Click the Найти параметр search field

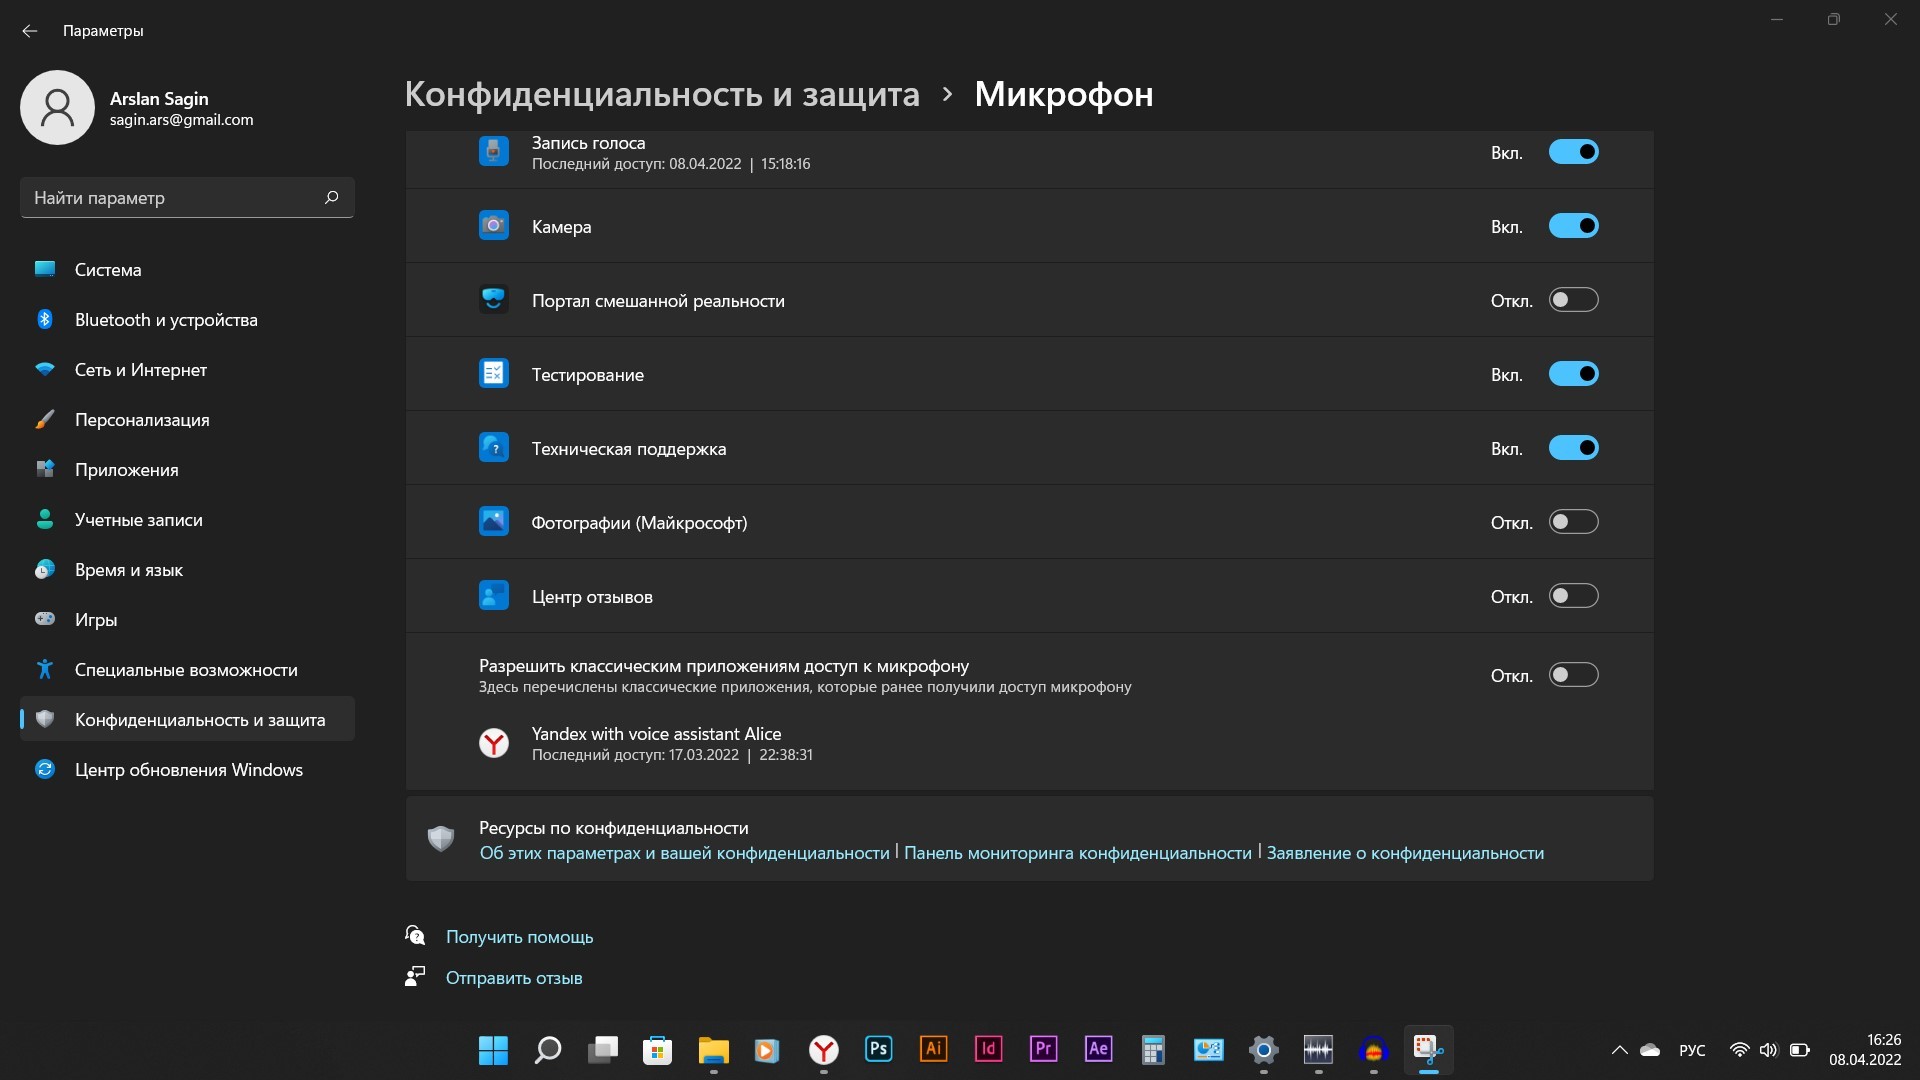tap(170, 198)
